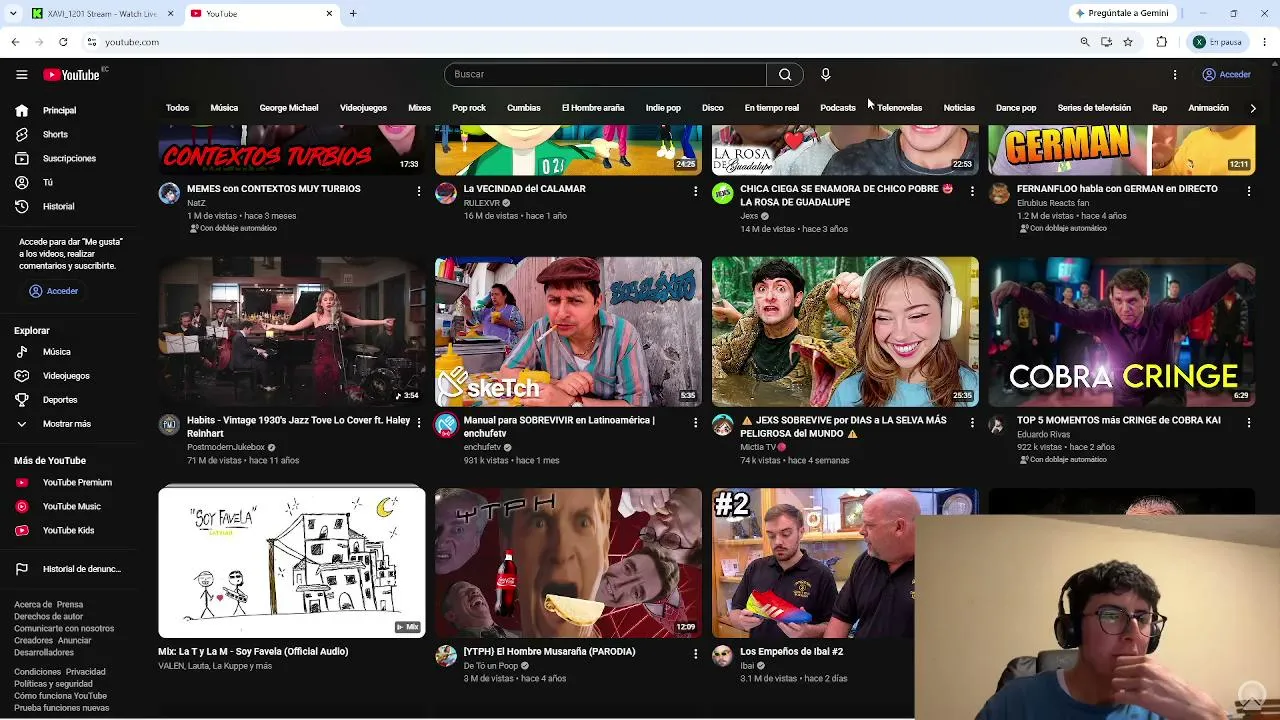Open YouTube Kids in the sidebar
Screen dimensions: 1280x720
70,530
